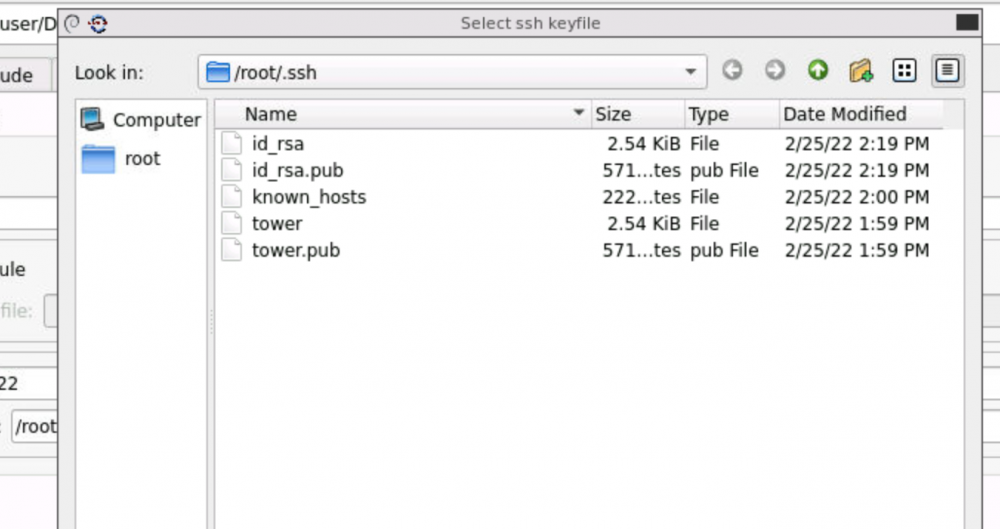Screen dimensions: 1000x529
Task: Click the Name column sort arrow
Action: [578, 112]
